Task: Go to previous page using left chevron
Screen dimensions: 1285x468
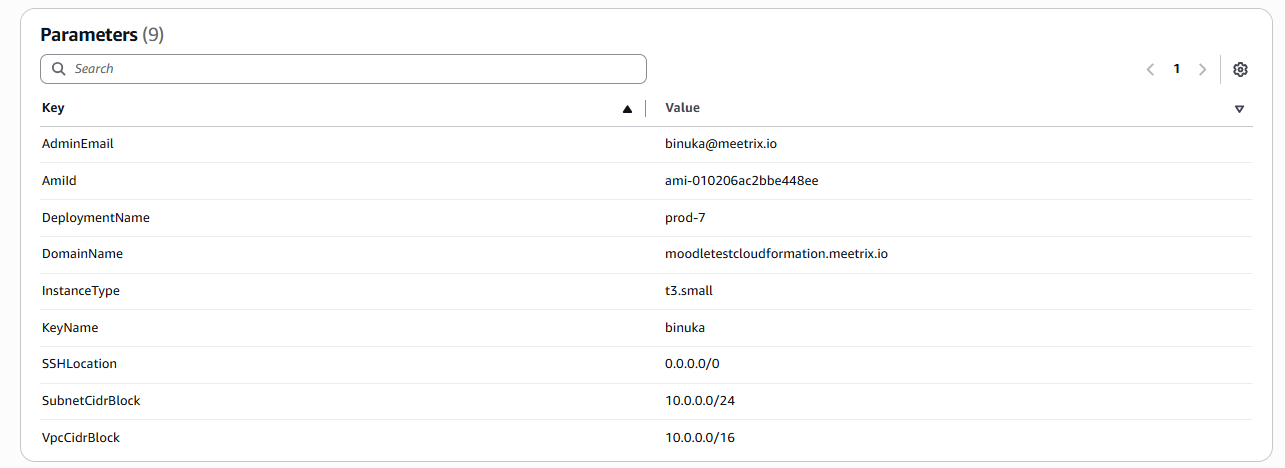Action: click(1150, 69)
